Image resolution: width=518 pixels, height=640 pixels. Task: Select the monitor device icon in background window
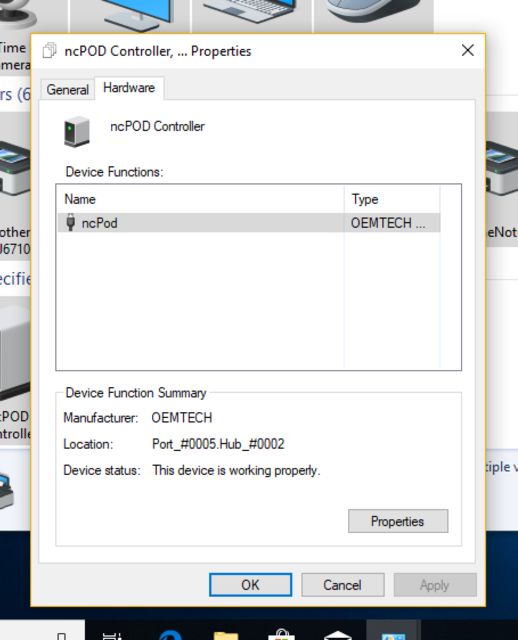coord(139,14)
